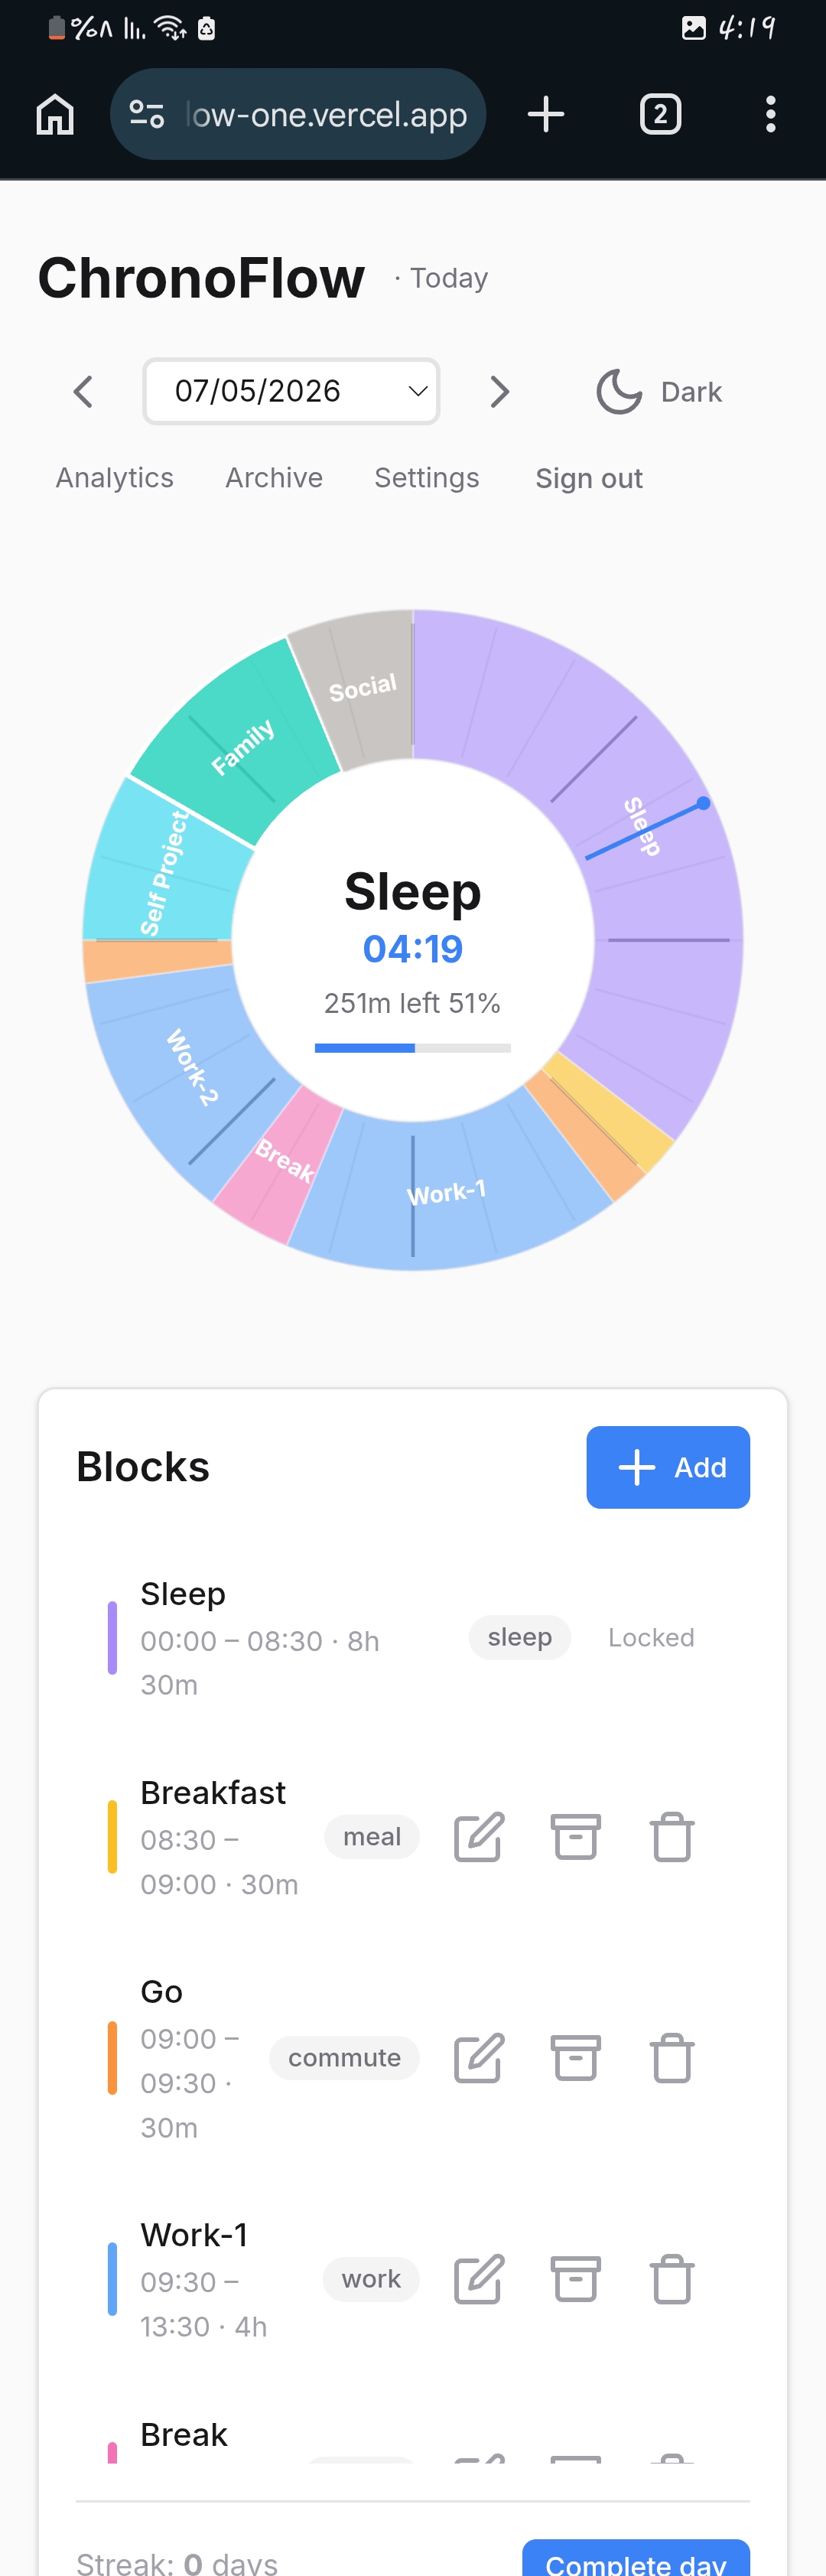The height and width of the screenshot is (2576, 826).
Task: Edit the Go commute block
Action: (478, 2058)
